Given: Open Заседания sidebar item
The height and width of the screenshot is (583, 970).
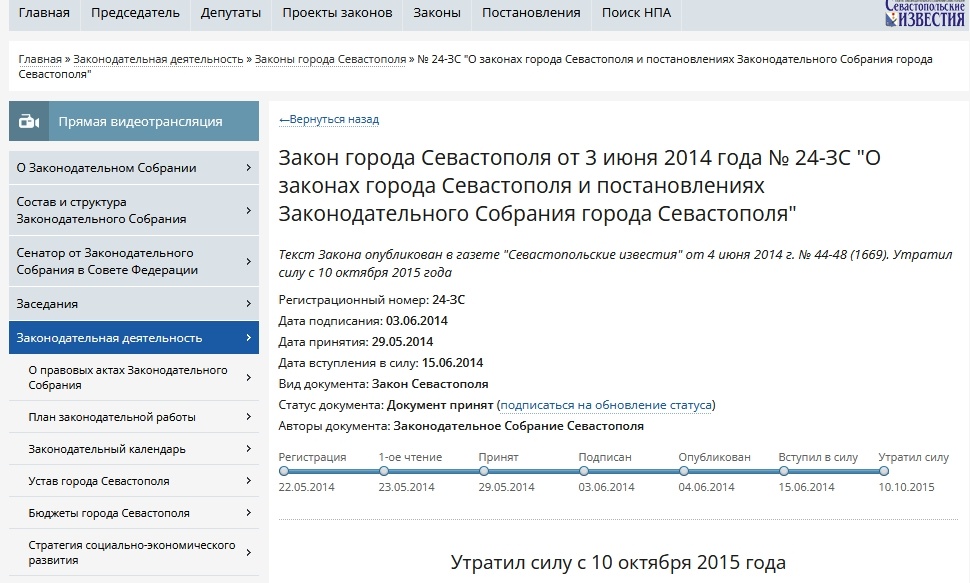Looking at the screenshot, I should (x=134, y=304).
